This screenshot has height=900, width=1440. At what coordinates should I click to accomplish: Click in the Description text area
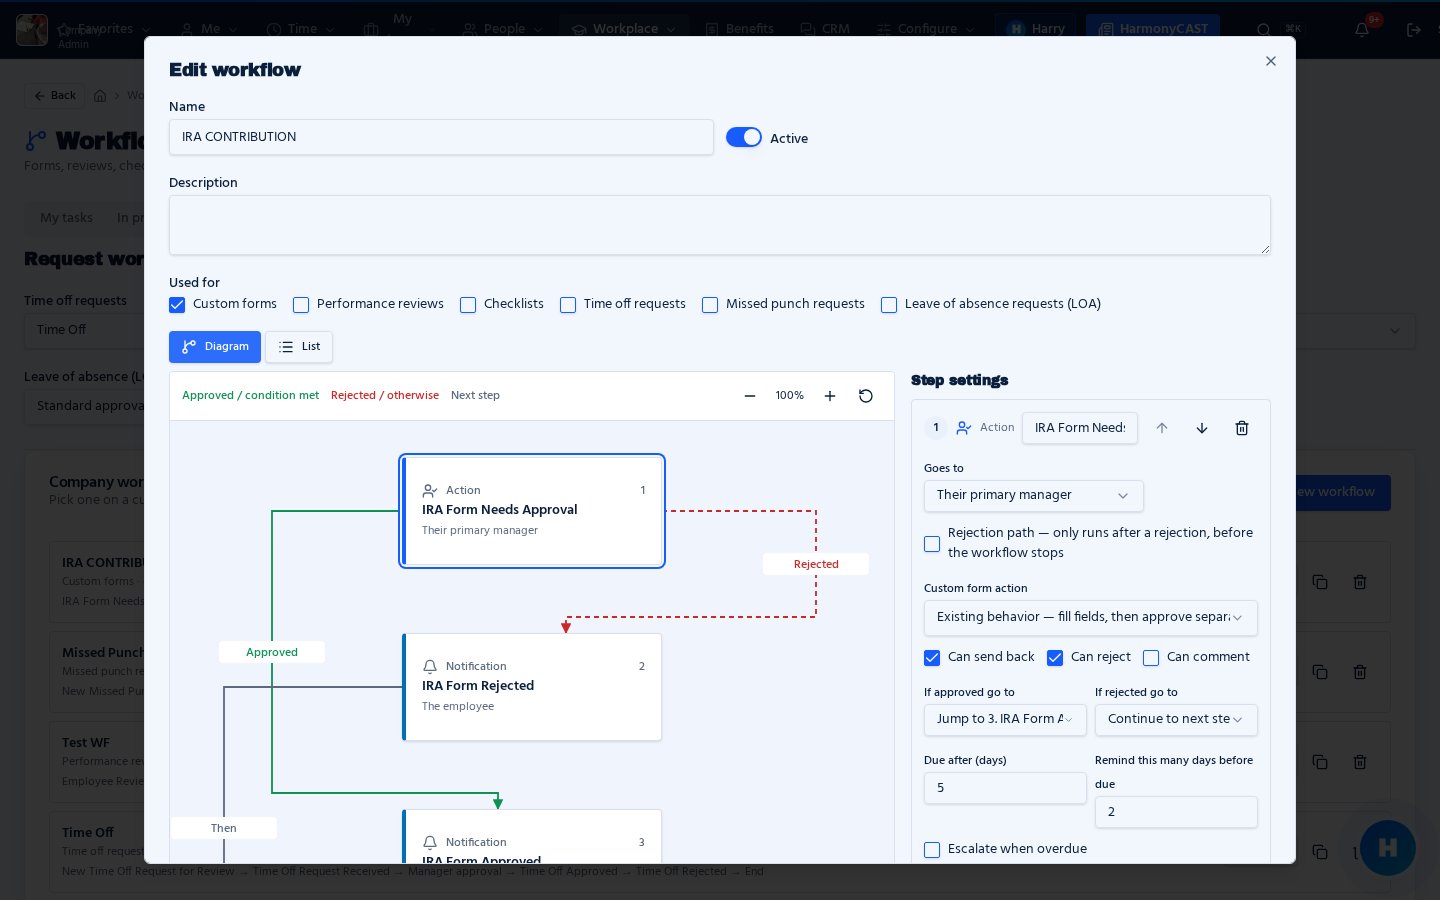[x=720, y=225]
